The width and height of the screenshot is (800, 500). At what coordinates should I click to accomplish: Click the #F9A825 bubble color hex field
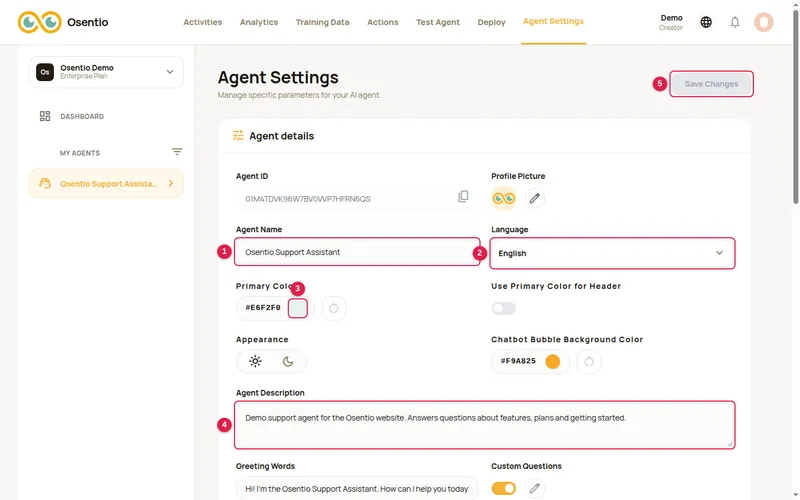518,361
